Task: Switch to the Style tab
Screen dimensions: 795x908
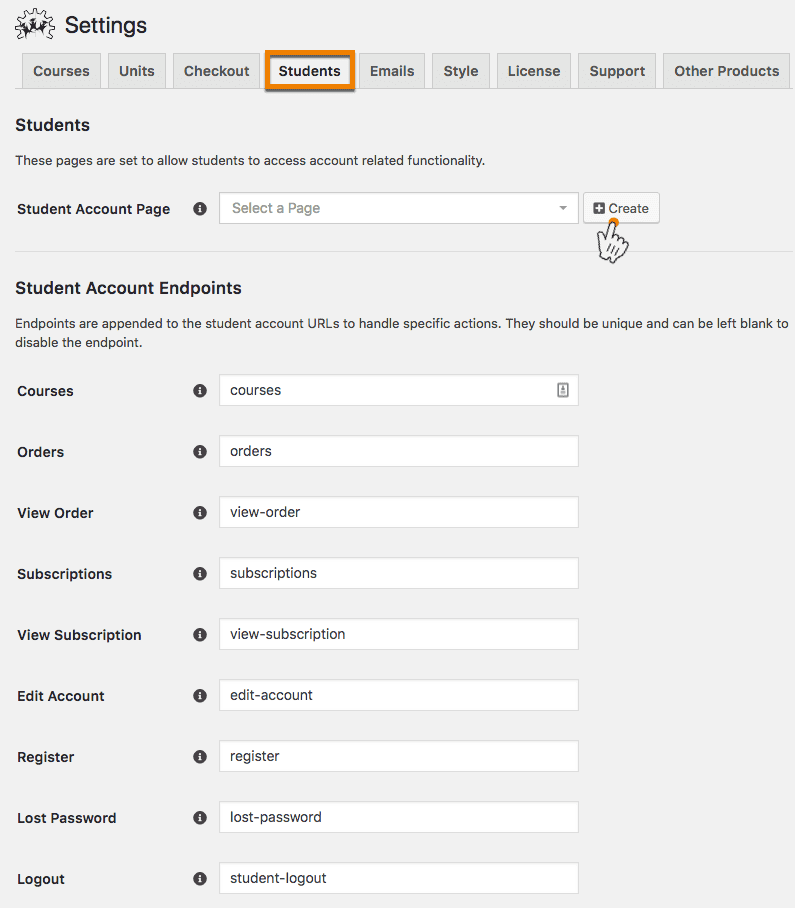Action: [x=461, y=71]
